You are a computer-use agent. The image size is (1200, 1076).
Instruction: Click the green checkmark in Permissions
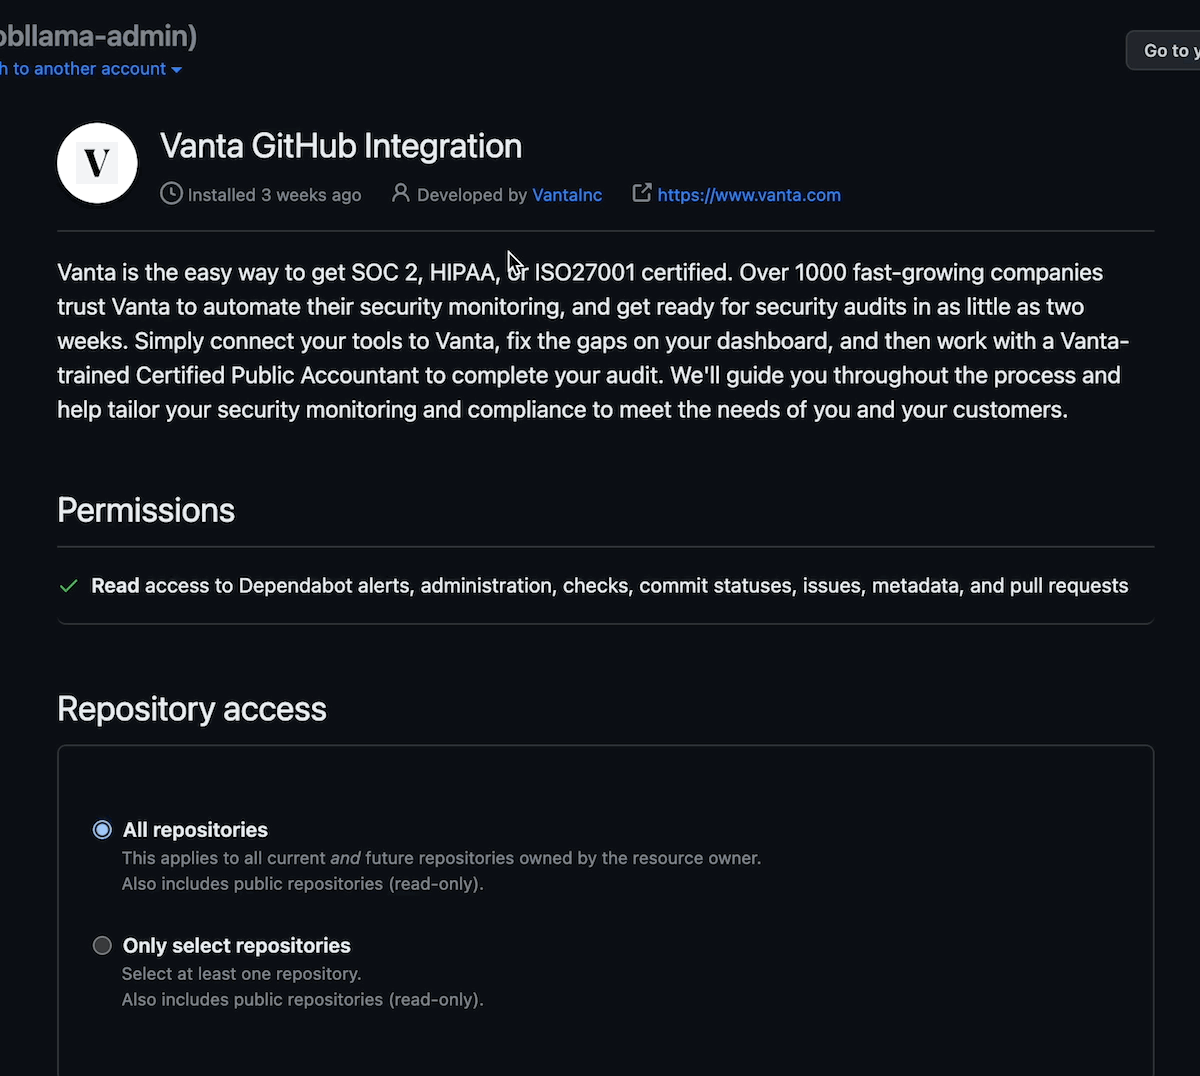(69, 586)
